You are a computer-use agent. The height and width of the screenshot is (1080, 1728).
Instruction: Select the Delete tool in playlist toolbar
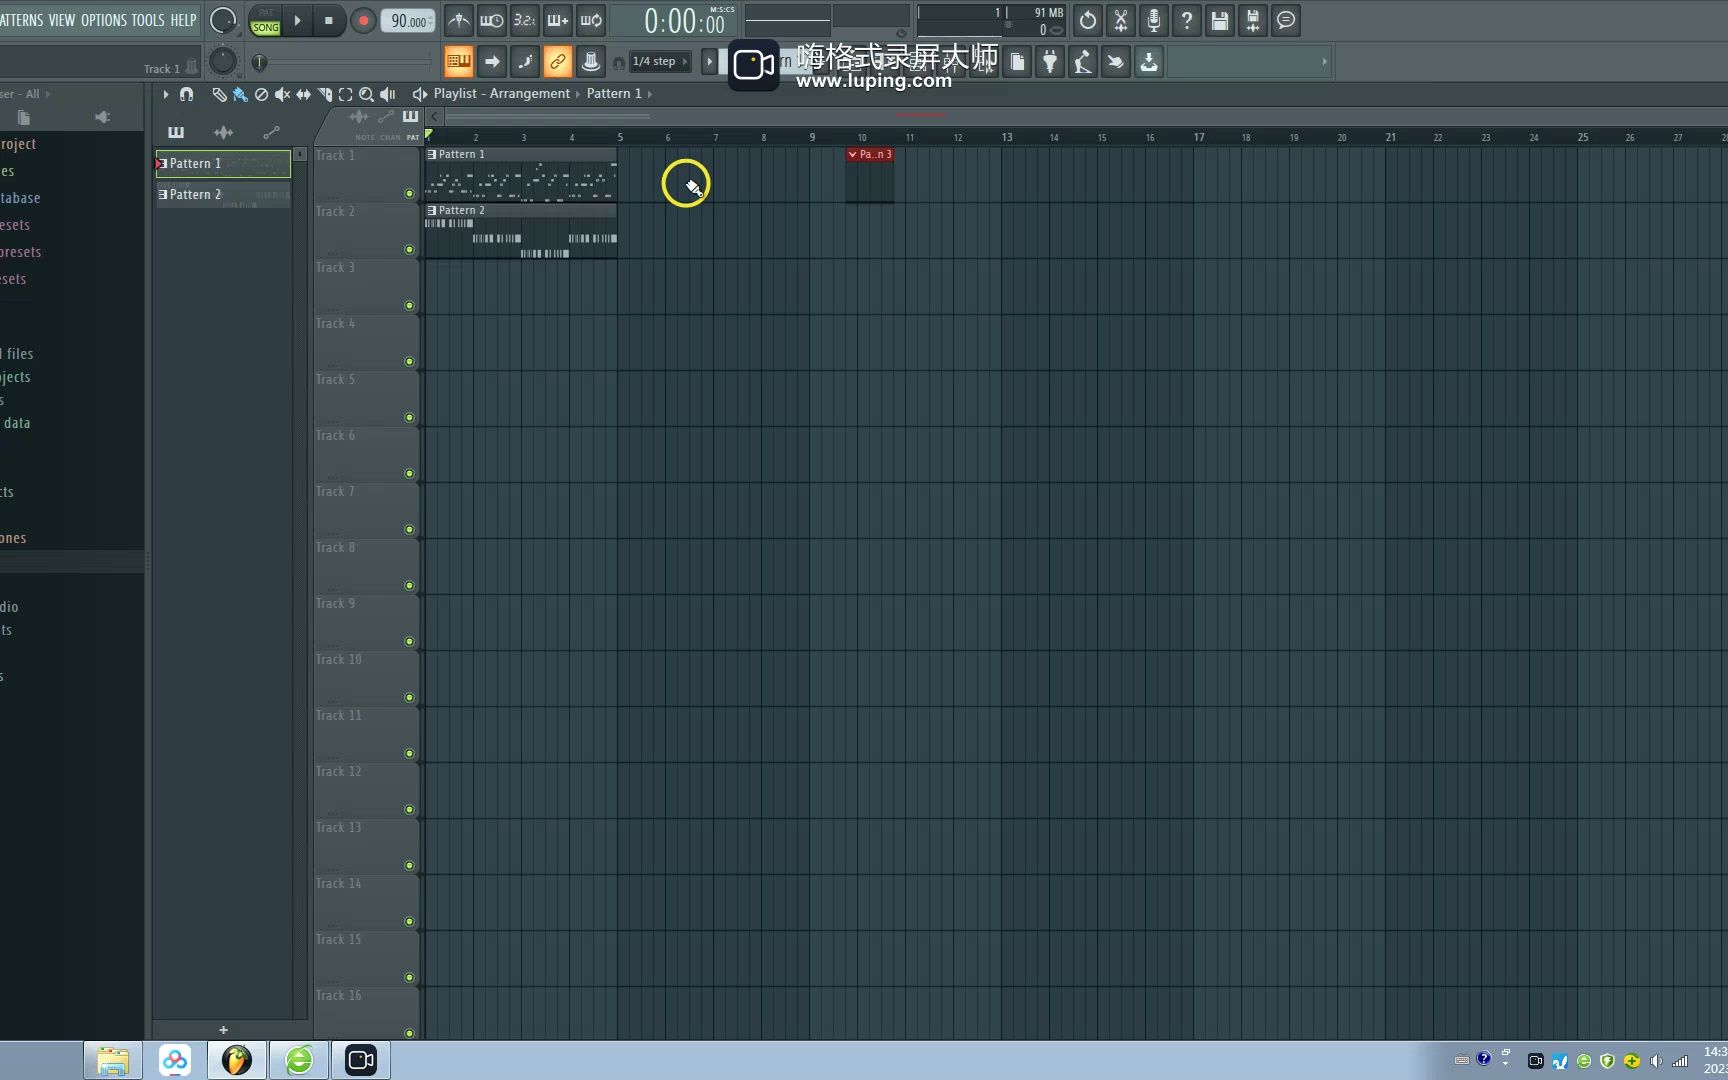pyautogui.click(x=261, y=94)
